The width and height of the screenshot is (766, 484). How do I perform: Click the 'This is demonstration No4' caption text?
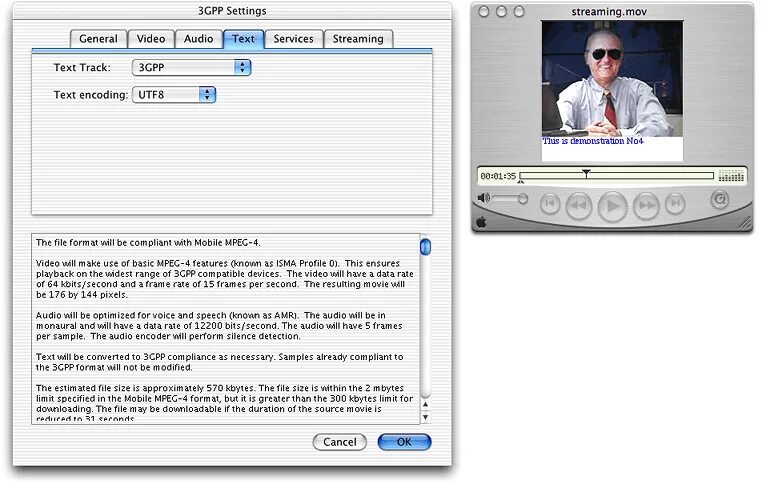coord(593,141)
